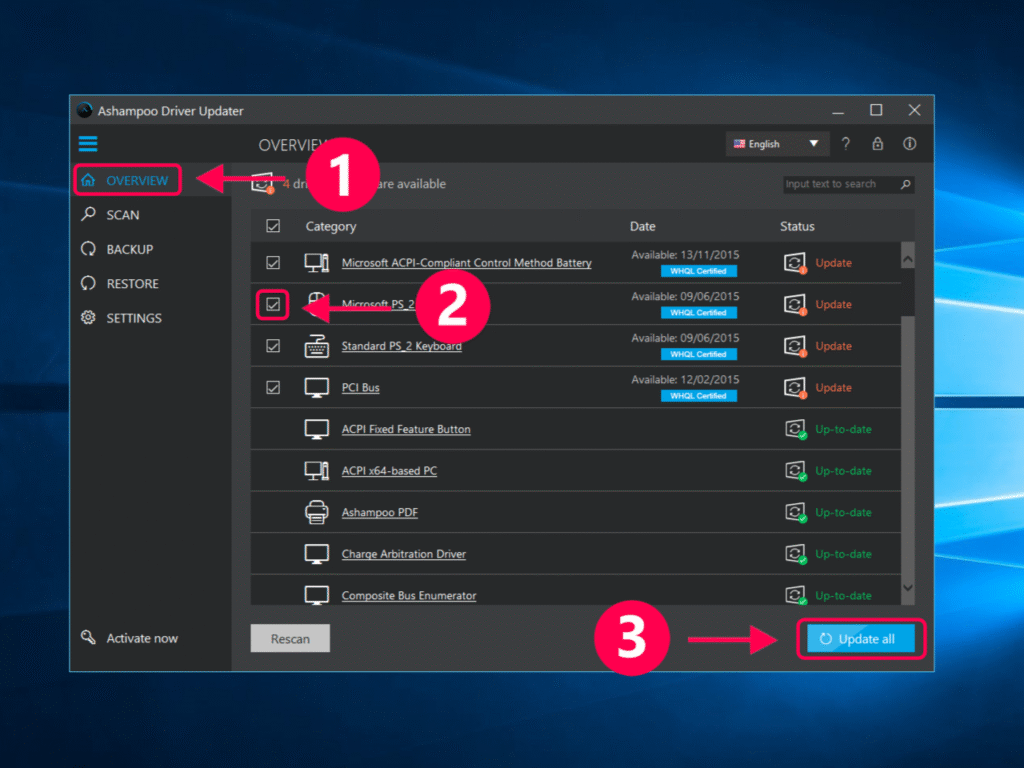This screenshot has height=768, width=1024.
Task: Open the English language dropdown
Action: coord(775,144)
